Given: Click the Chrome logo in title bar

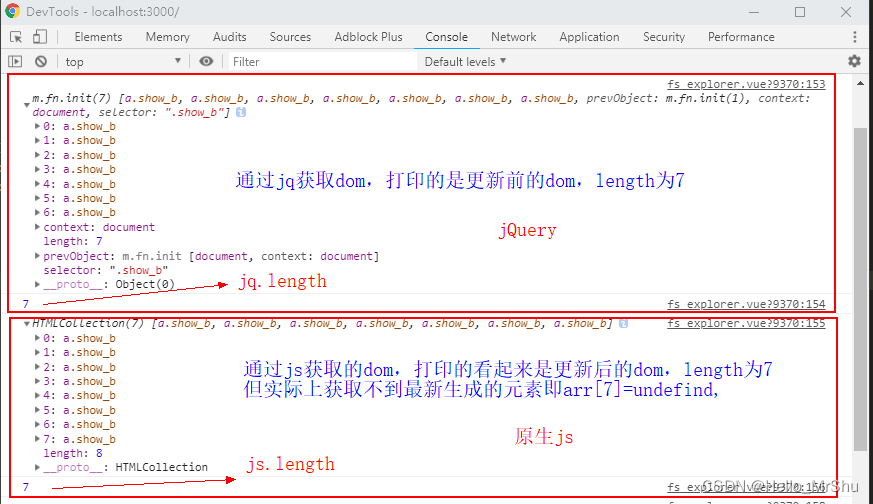Looking at the screenshot, I should click(12, 12).
